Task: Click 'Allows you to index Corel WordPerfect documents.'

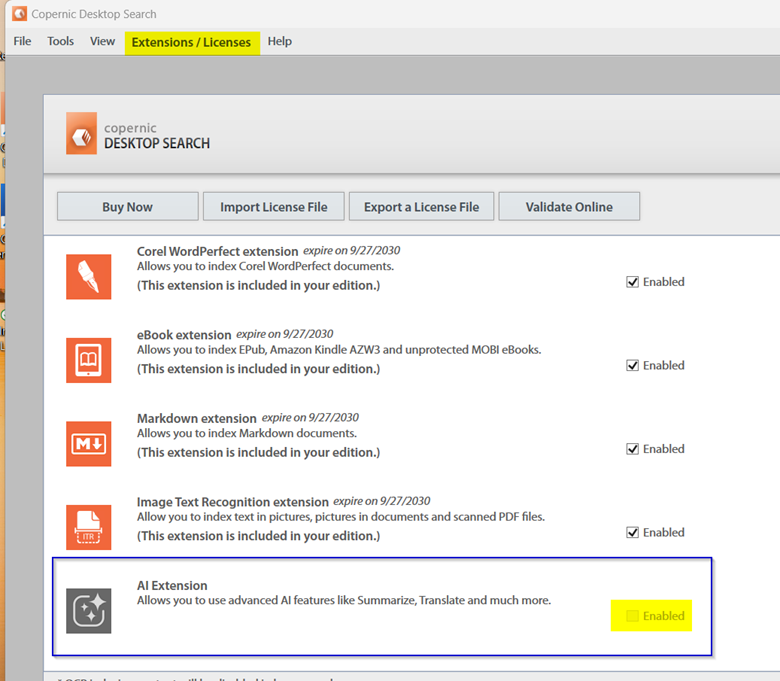Action: tap(265, 266)
